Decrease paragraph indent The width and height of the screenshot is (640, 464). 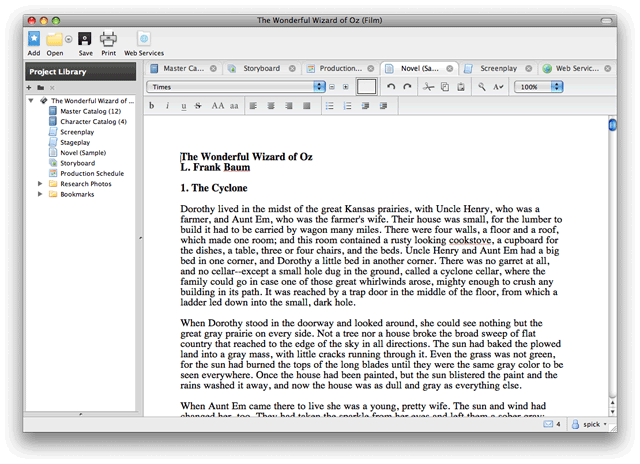[x=365, y=106]
